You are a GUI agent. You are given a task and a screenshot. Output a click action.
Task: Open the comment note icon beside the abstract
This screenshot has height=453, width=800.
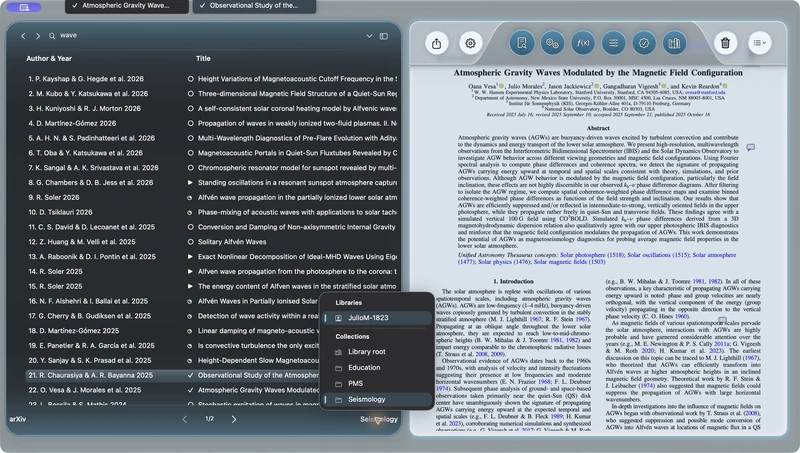tap(751, 147)
